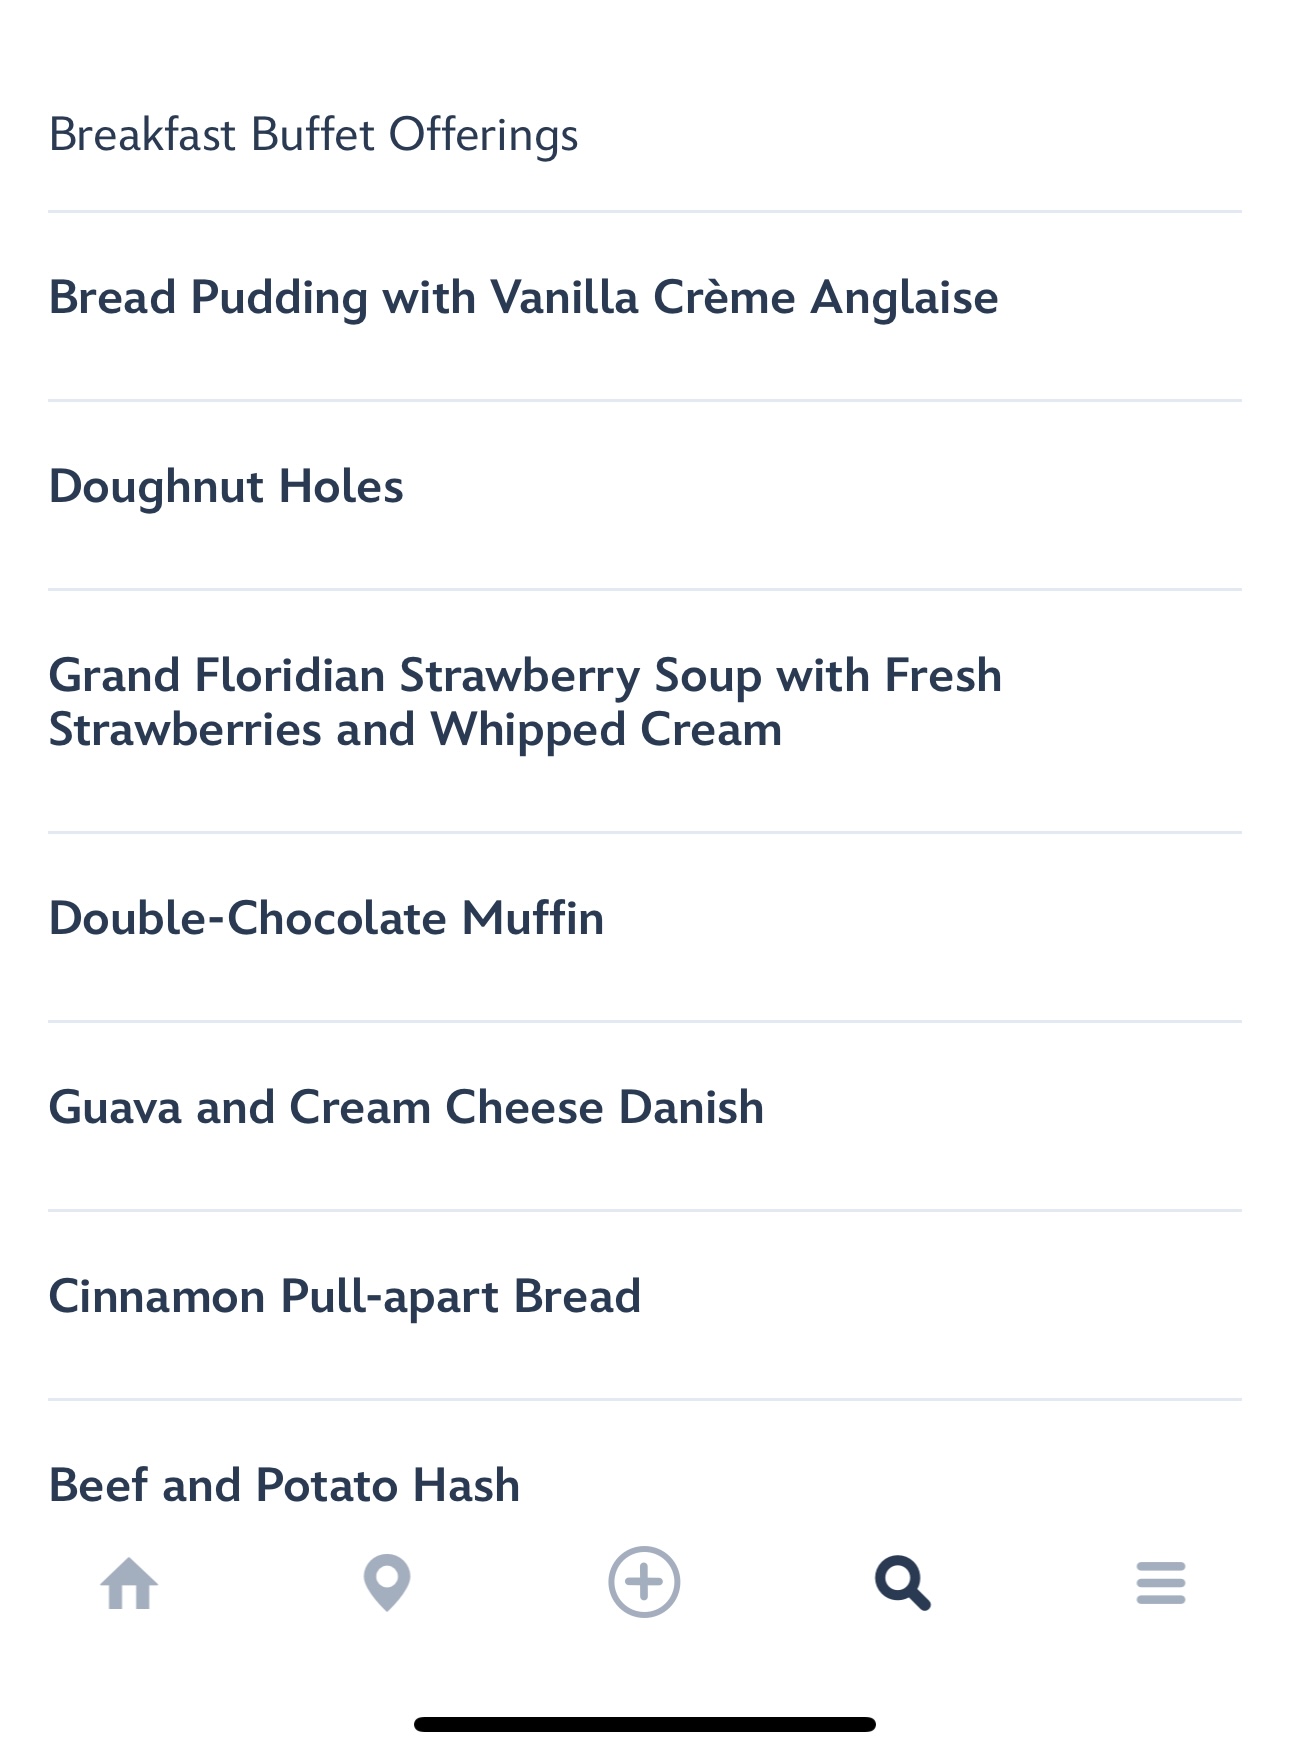Tap the house icon in bottom navigation
Image resolution: width=1289 pixels, height=1756 pixels.
pyautogui.click(x=130, y=1584)
